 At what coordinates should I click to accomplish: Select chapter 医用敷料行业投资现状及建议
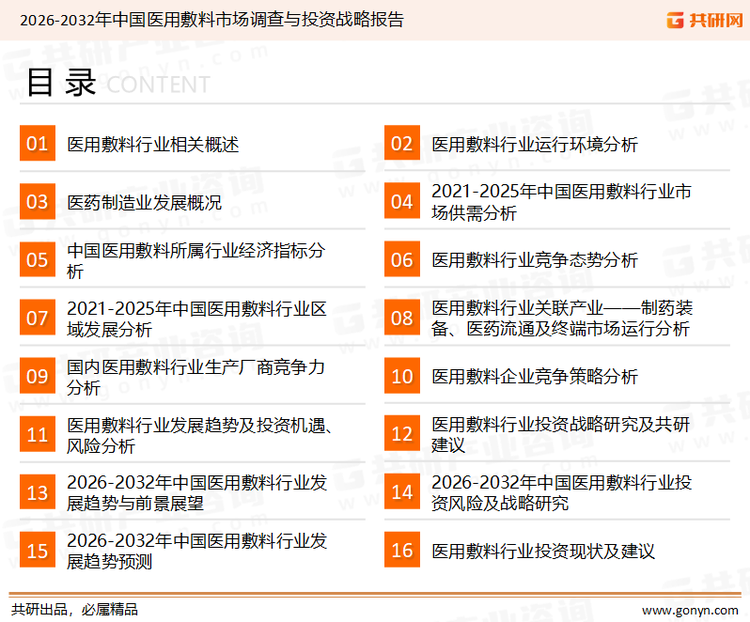click(543, 552)
